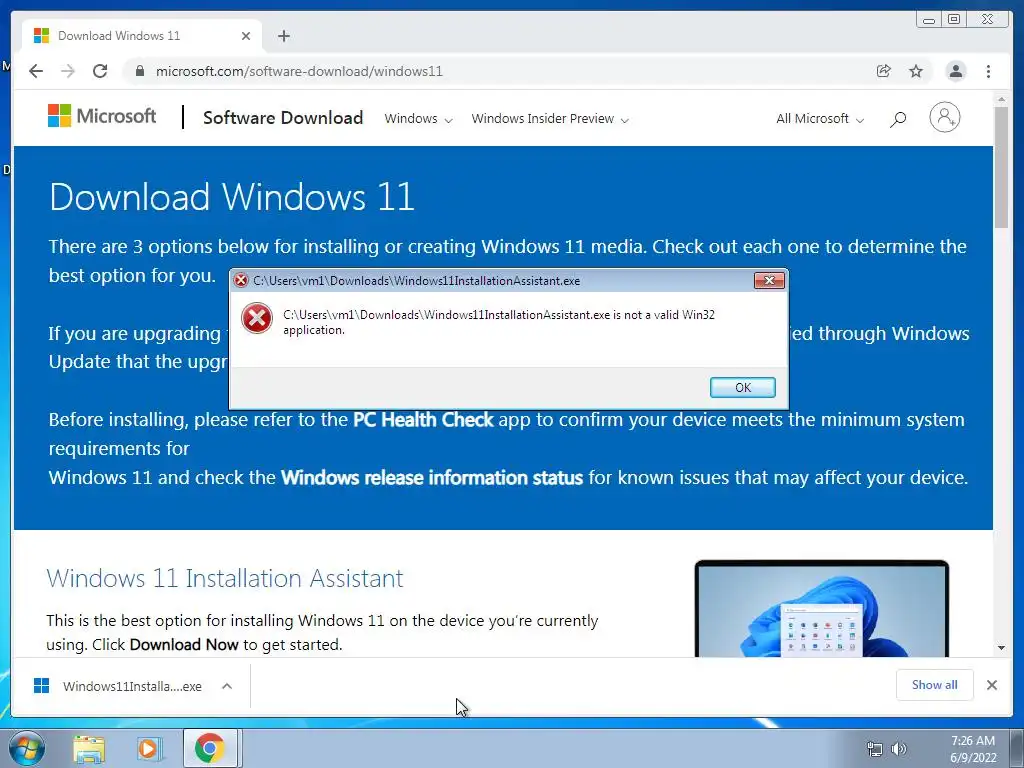The image size is (1024, 768).
Task: Click the scrollbar up arrow
Action: 1001,99
